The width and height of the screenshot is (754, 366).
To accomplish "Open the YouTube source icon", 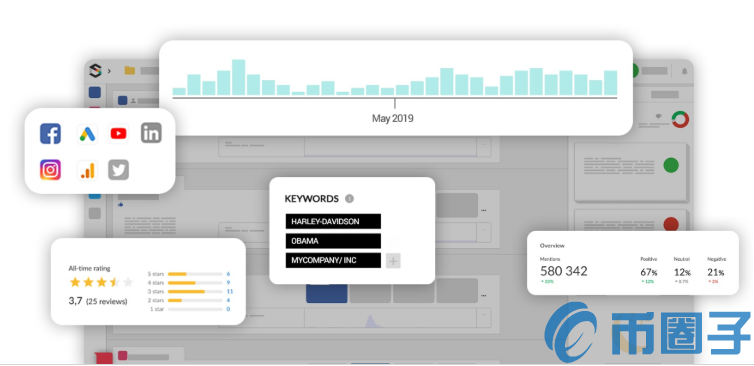I will pos(118,134).
